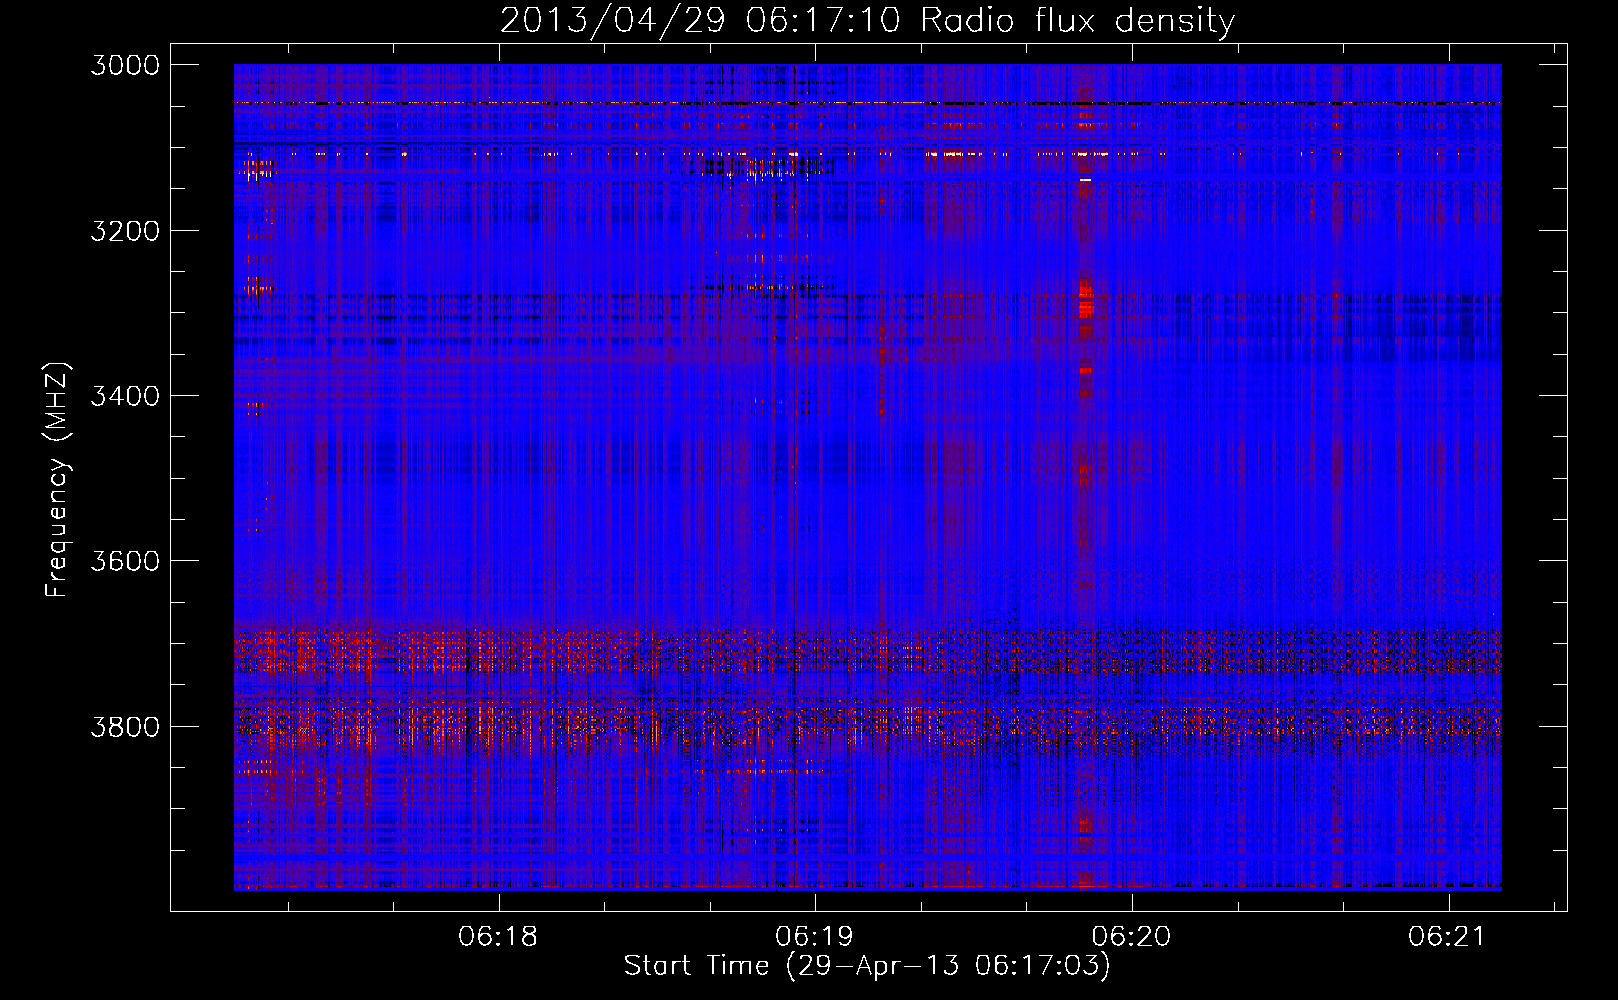
Task: Click the 'Frequency (MHZ)' axis title
Action: [58, 480]
